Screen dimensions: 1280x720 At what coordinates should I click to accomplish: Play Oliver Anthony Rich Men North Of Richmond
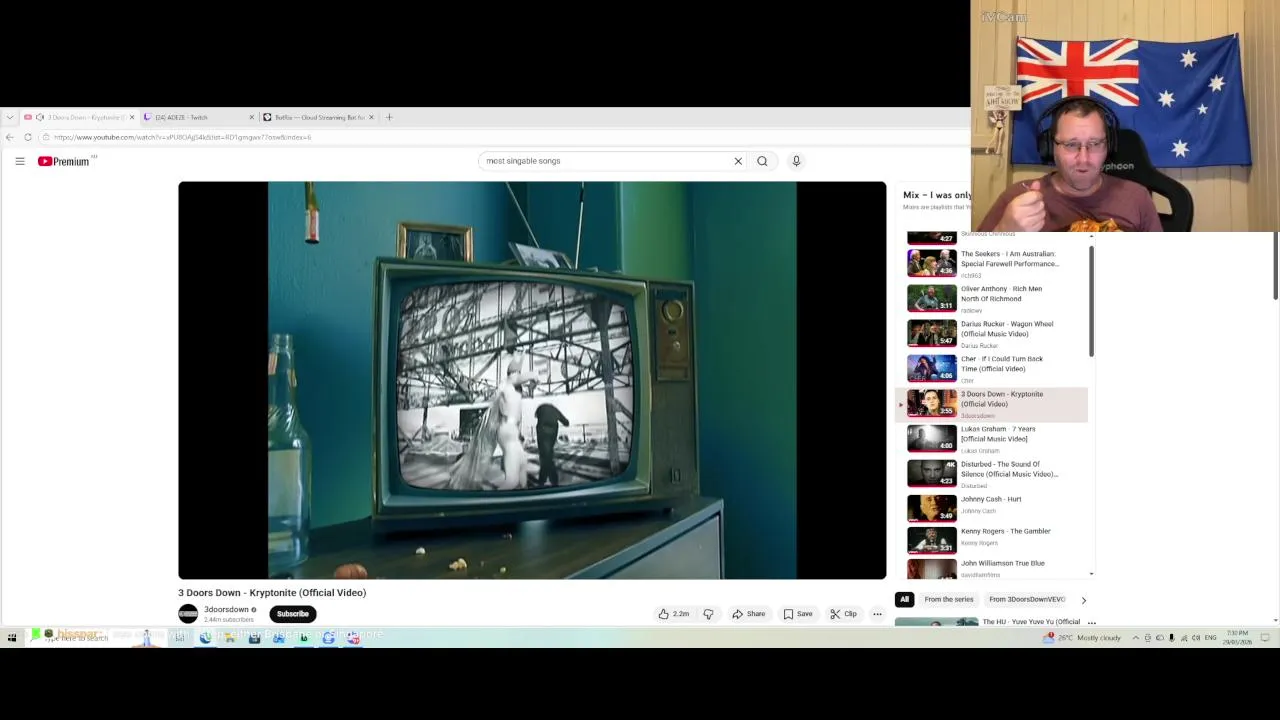click(992, 298)
